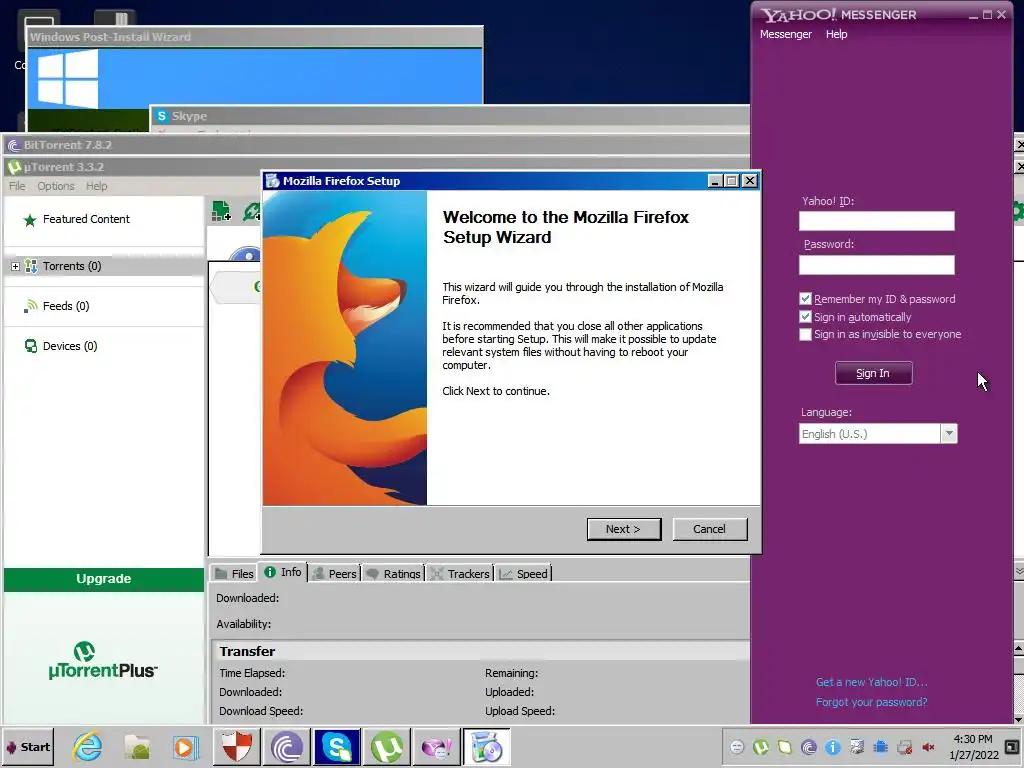Click the Firefox Setup title bar icon

(273, 181)
